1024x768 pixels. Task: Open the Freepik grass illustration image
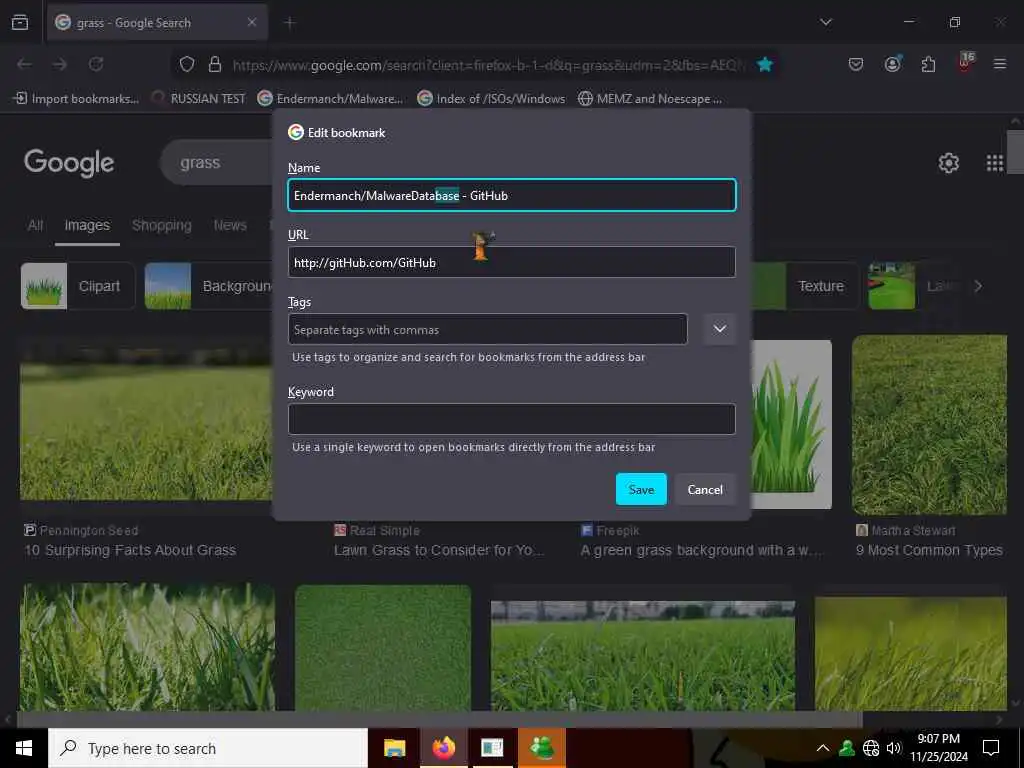click(x=792, y=424)
